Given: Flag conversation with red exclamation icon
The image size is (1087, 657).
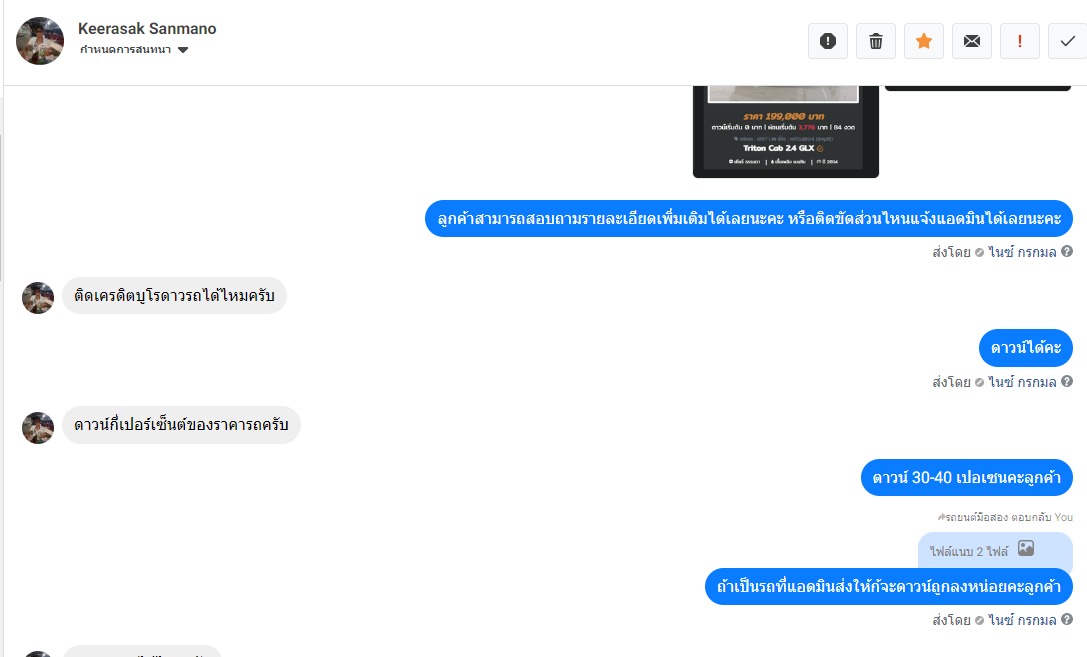Looking at the screenshot, I should pyautogui.click(x=1020, y=41).
